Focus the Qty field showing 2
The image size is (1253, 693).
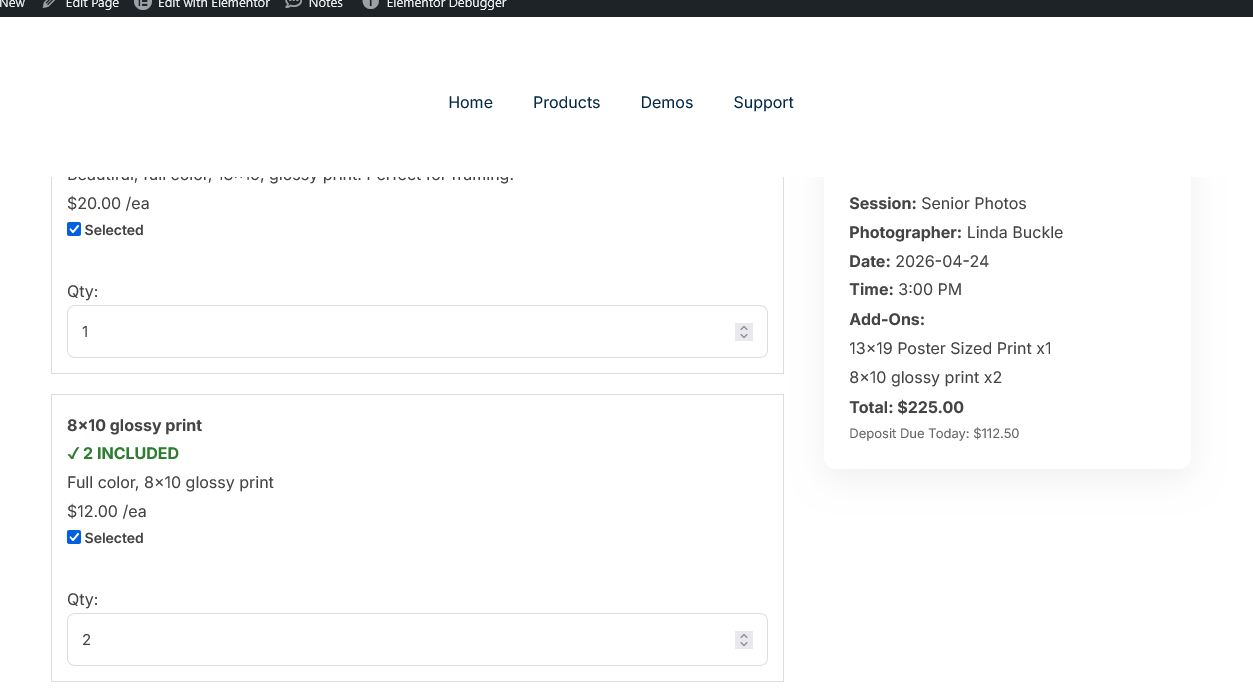tap(400, 639)
